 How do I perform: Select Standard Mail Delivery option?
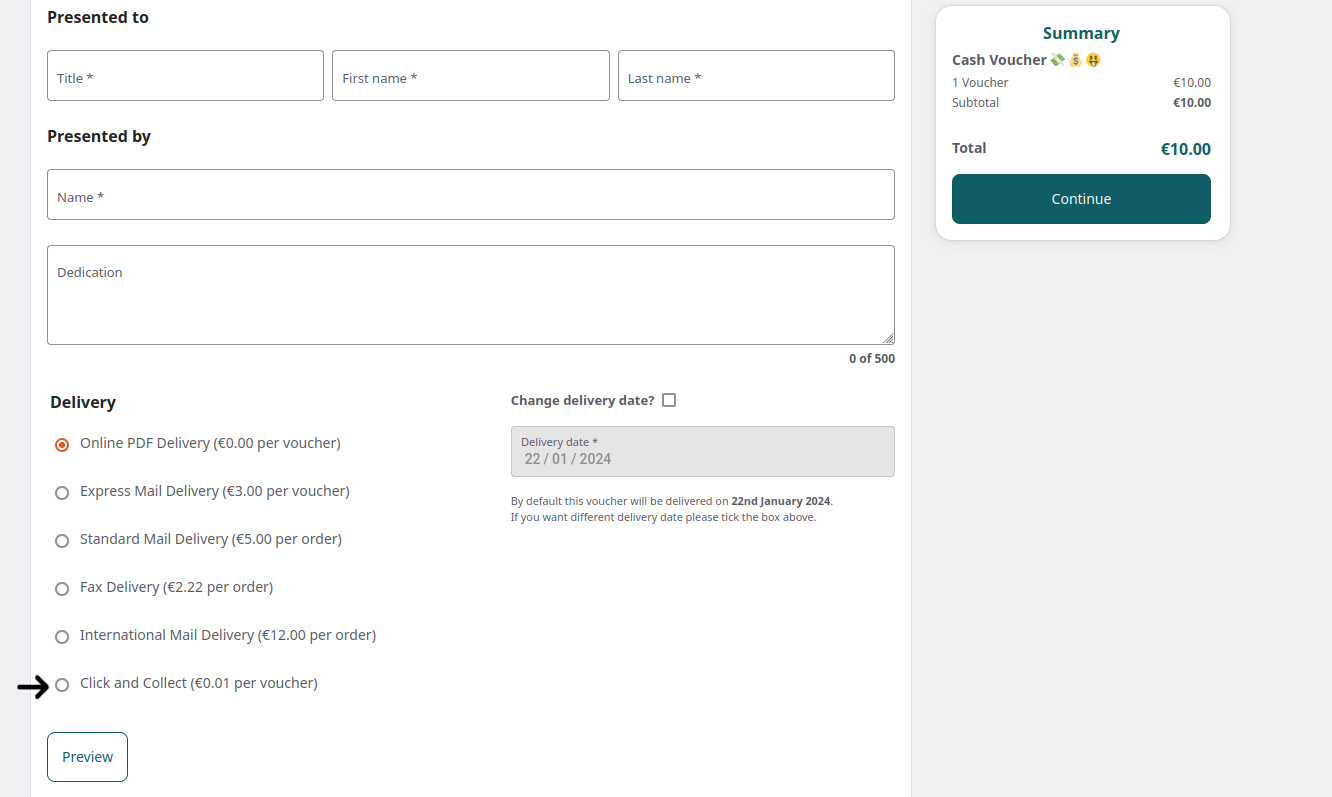(62, 541)
